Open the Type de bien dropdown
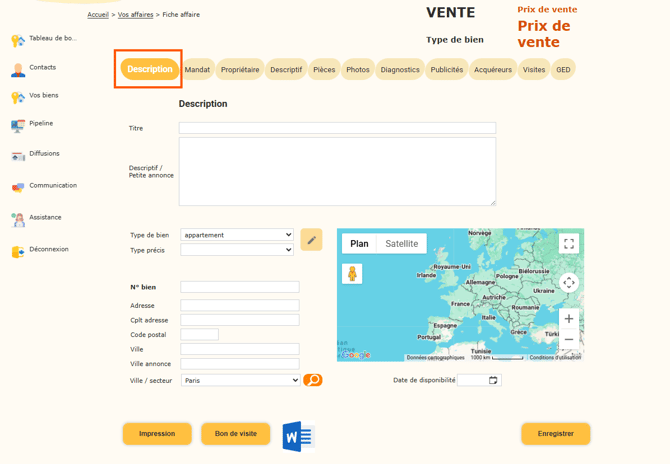The height and width of the screenshot is (464, 670). pos(237,235)
